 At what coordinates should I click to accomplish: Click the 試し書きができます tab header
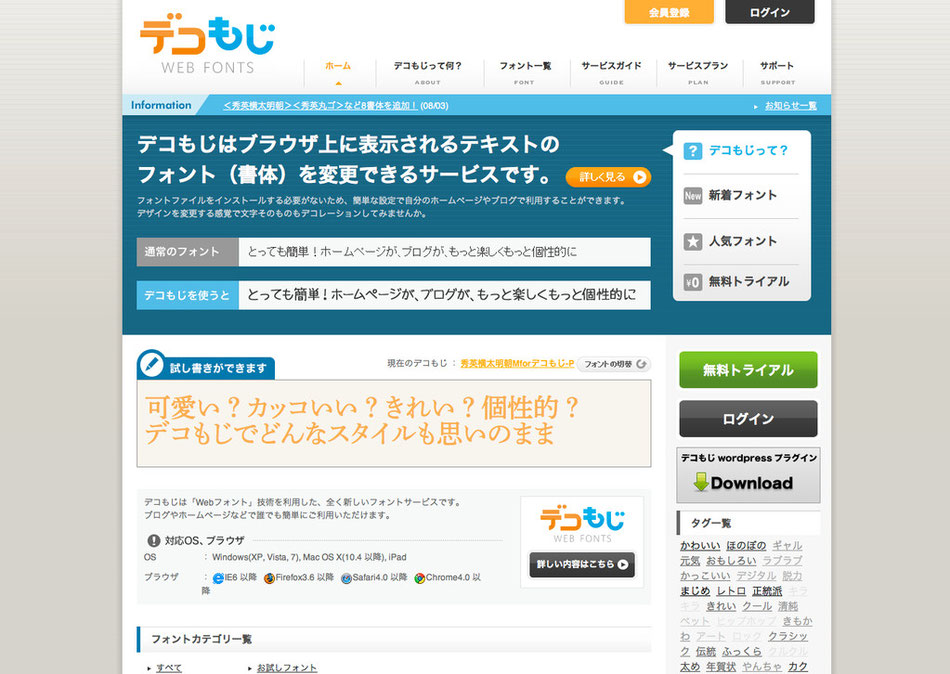(206, 365)
